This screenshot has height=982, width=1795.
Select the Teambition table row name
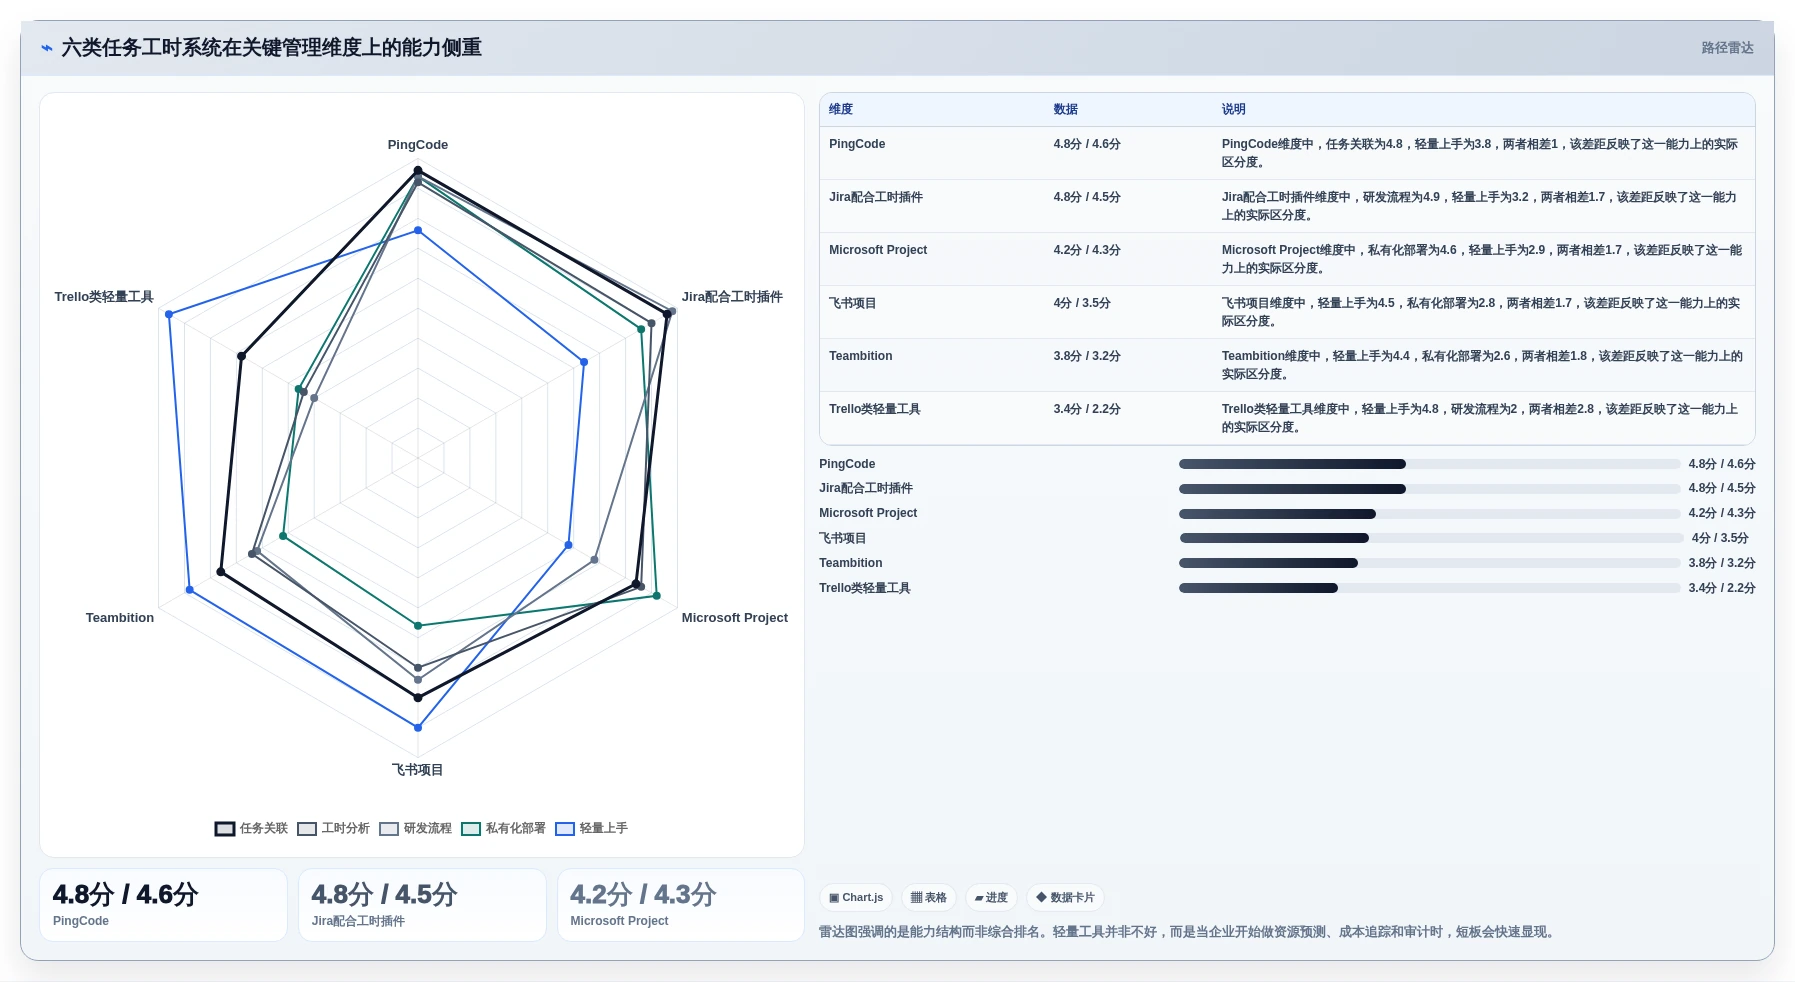tap(861, 356)
